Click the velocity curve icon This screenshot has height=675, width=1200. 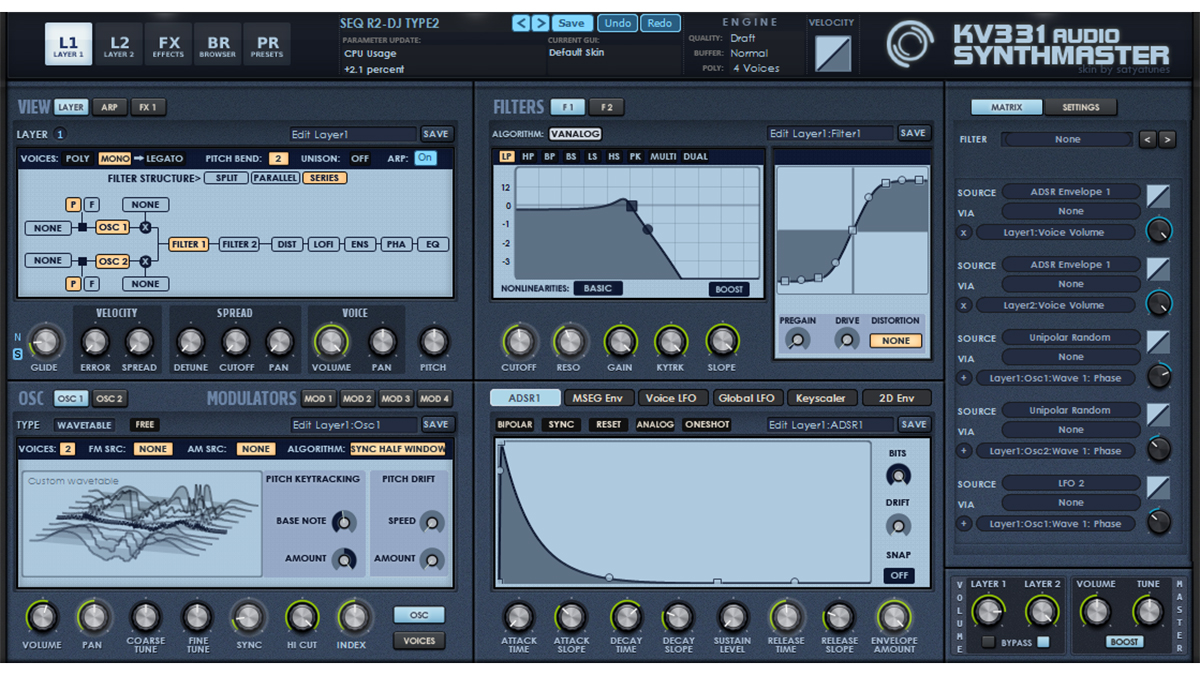[x=832, y=53]
